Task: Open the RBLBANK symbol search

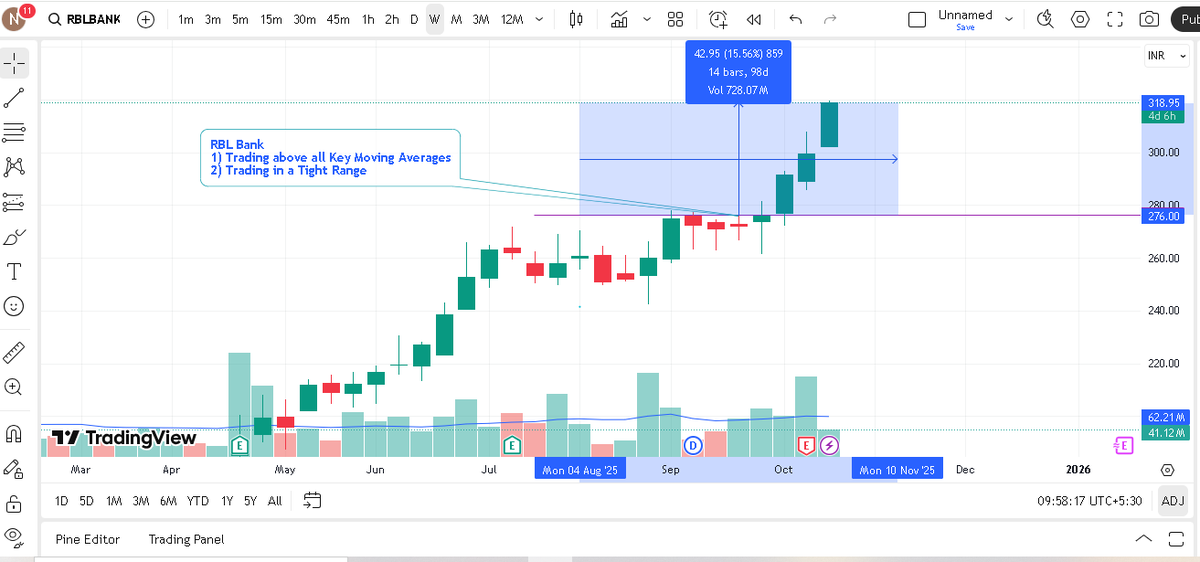Action: 84,19
